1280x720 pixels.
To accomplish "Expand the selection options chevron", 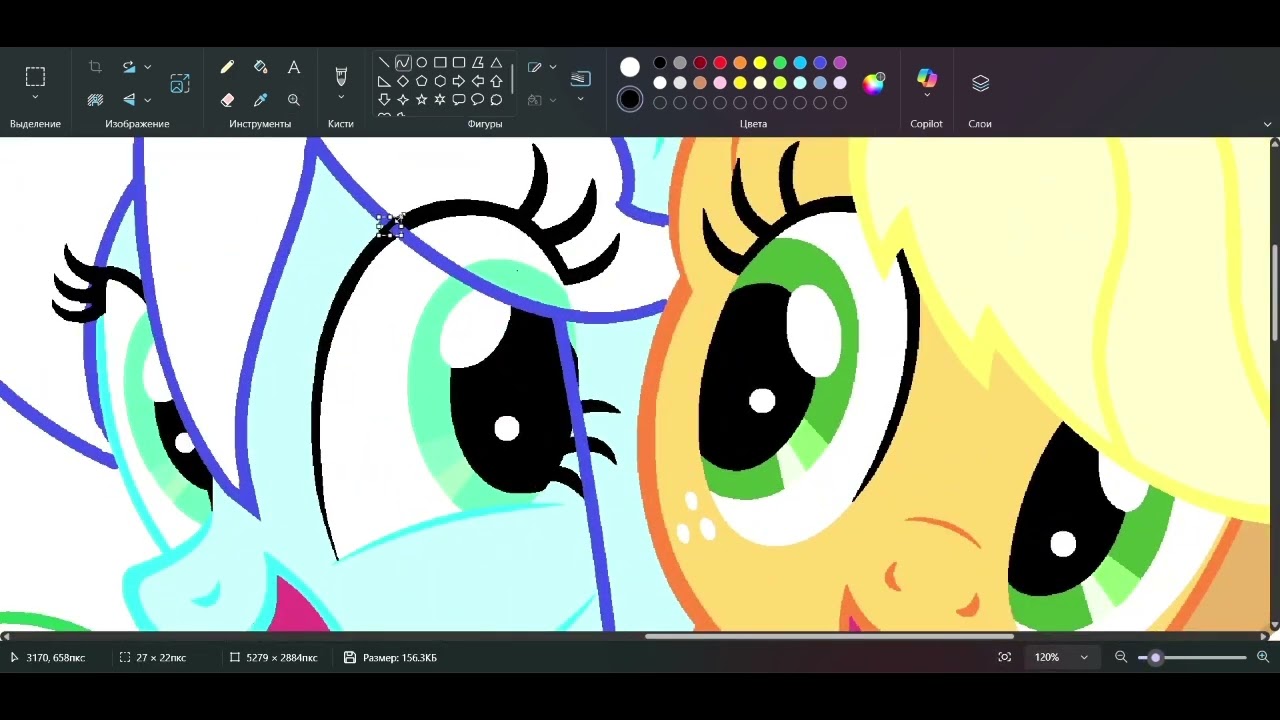I will (35, 97).
